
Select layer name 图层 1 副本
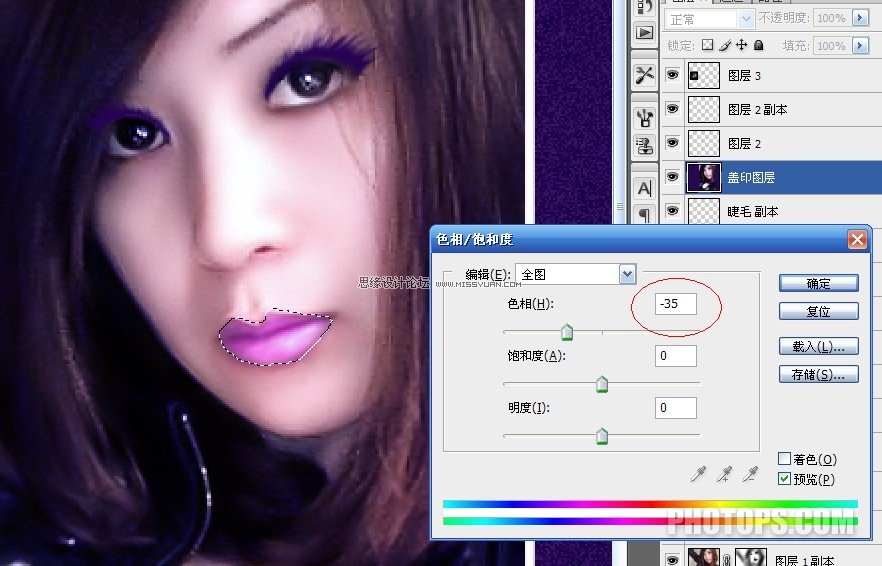(804, 560)
